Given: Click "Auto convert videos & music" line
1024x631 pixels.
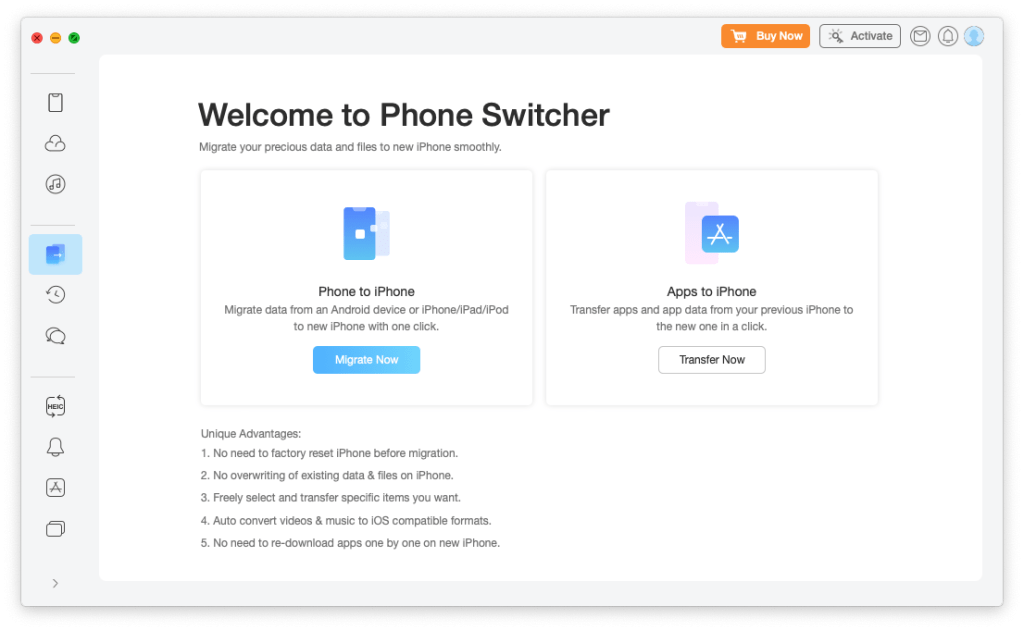Looking at the screenshot, I should (x=345, y=521).
